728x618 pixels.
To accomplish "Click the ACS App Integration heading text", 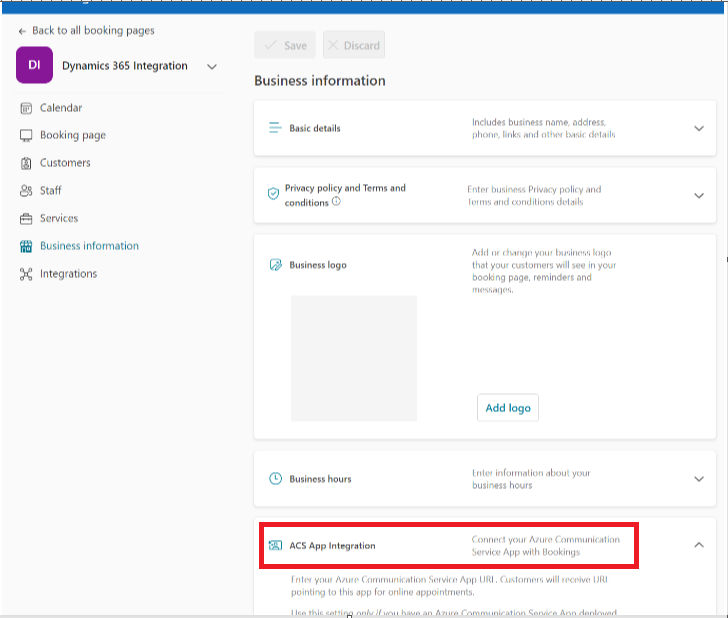I will point(332,546).
